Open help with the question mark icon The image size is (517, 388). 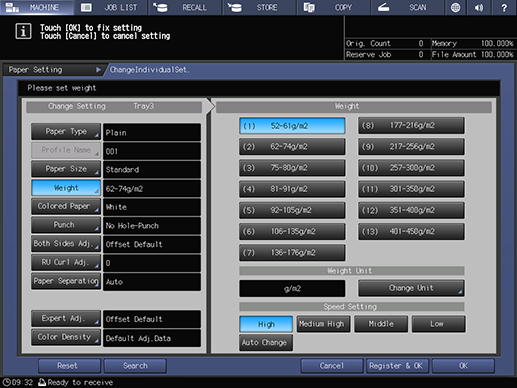(x=504, y=7)
